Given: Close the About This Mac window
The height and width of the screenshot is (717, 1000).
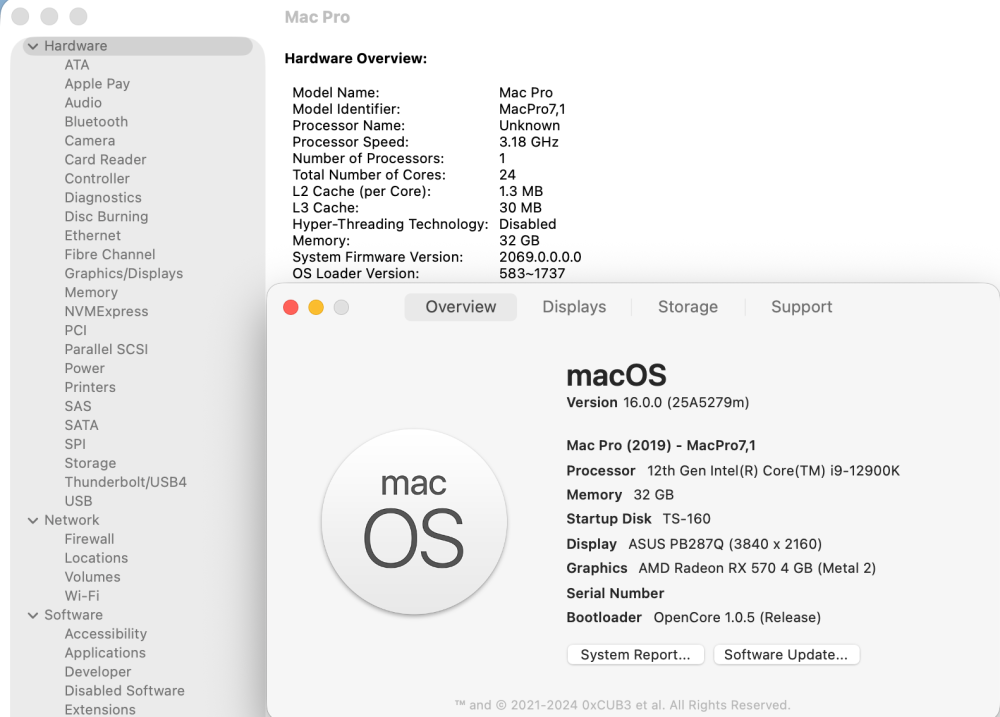Looking at the screenshot, I should coord(291,307).
